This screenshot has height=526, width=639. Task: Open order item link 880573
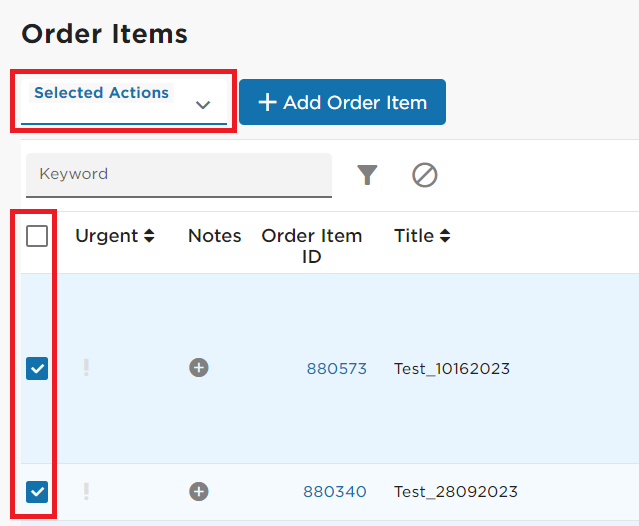[x=337, y=368]
